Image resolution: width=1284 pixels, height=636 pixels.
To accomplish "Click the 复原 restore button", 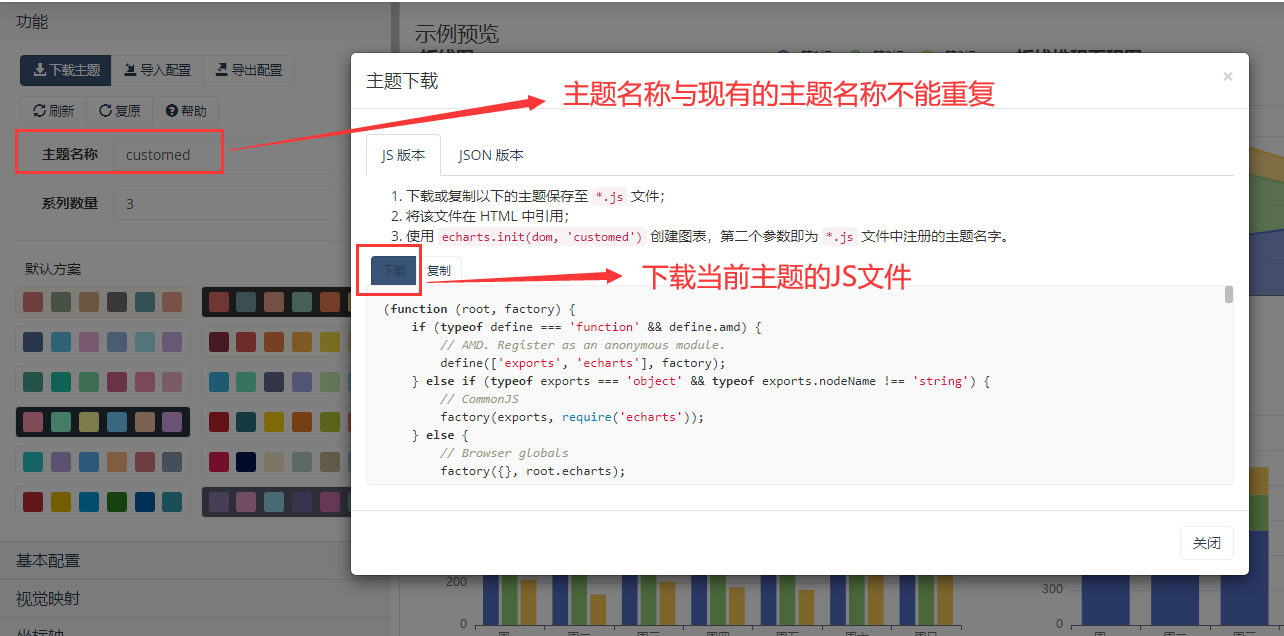I will point(120,111).
